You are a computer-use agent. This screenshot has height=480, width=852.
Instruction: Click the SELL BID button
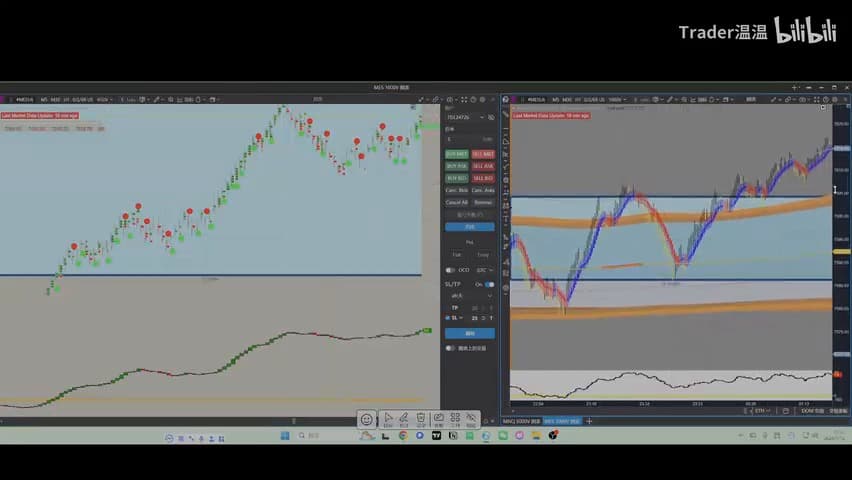[x=483, y=178]
